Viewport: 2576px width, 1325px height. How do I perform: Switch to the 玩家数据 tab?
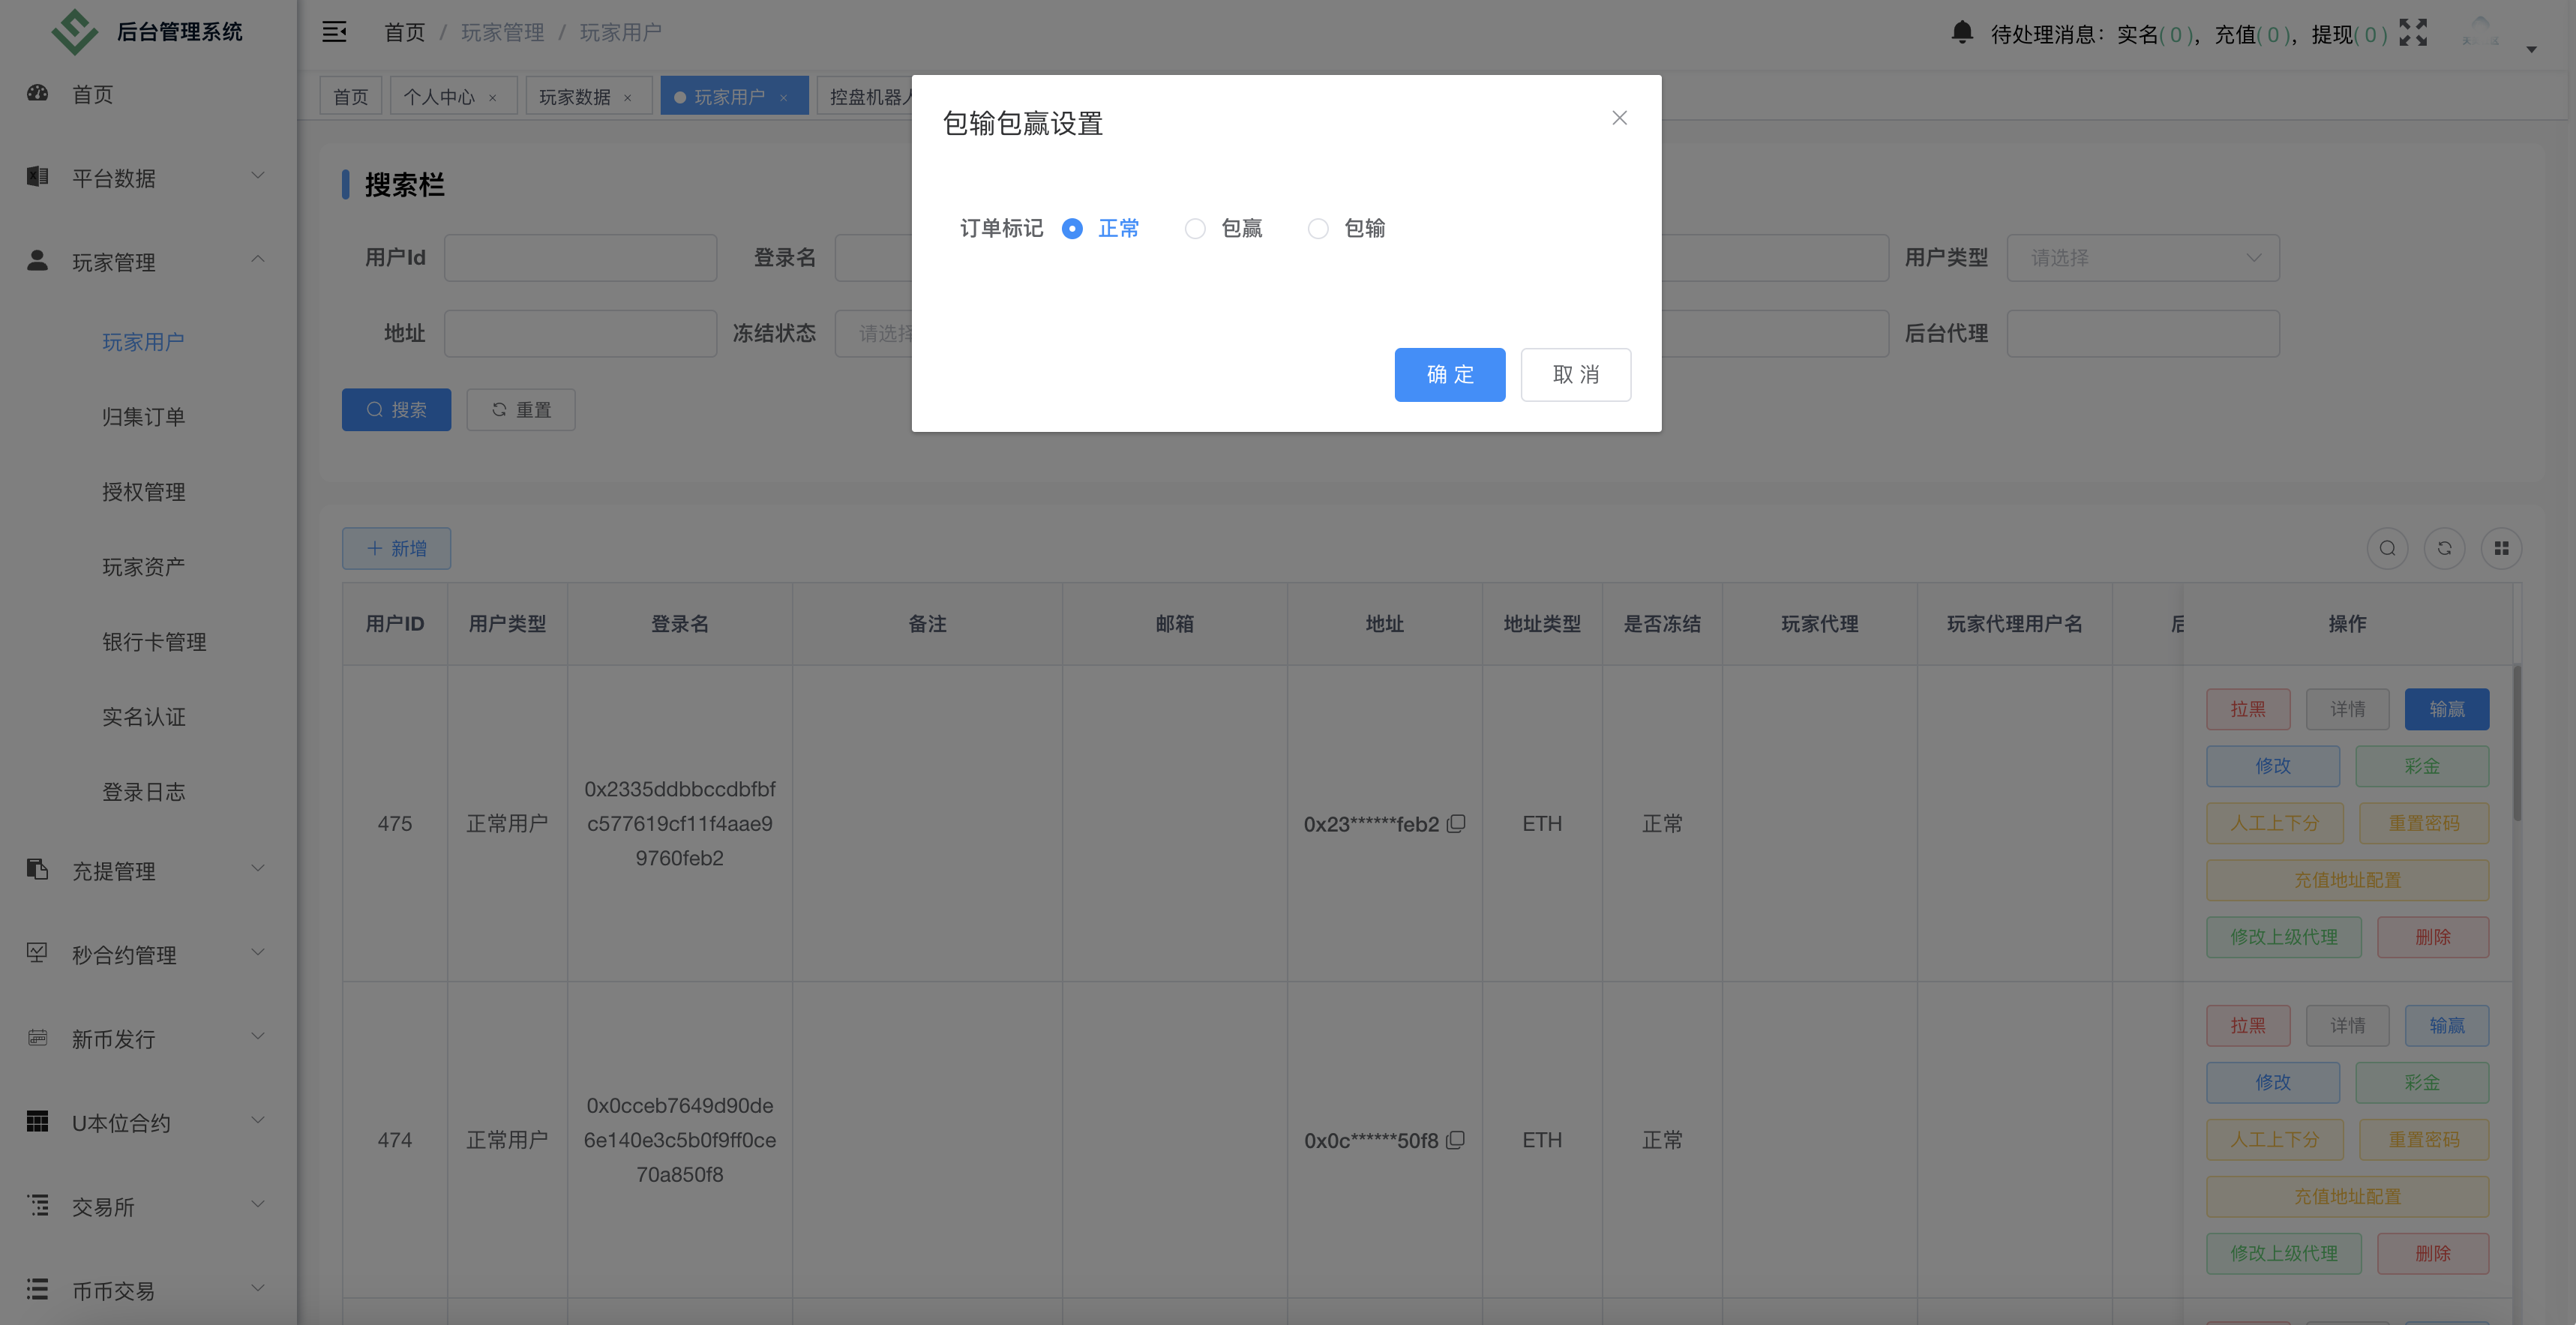tap(576, 95)
